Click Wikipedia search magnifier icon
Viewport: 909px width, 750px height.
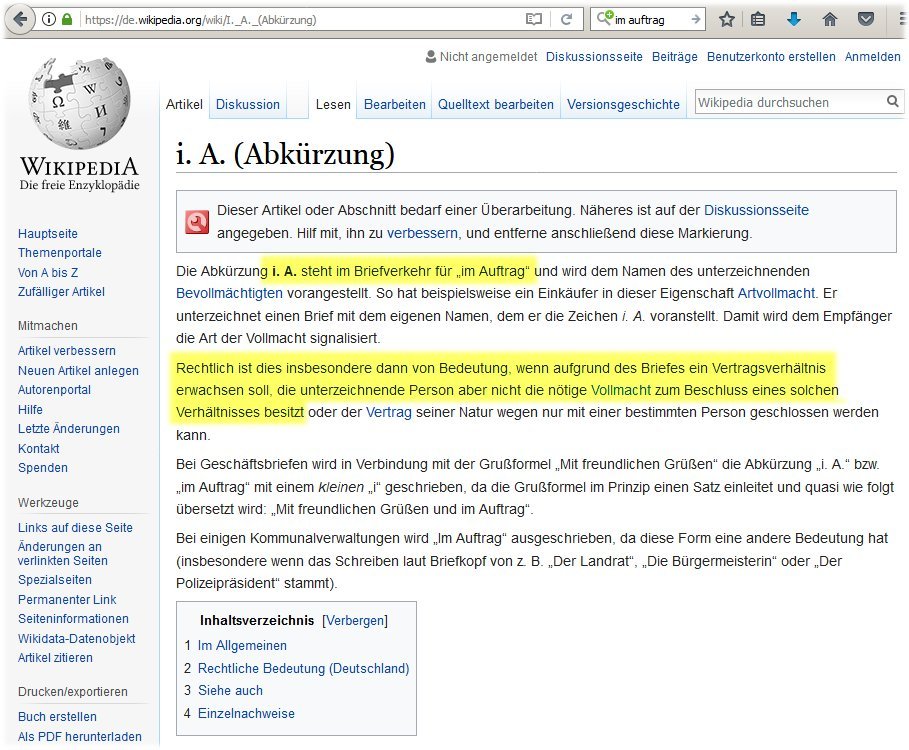pos(893,101)
